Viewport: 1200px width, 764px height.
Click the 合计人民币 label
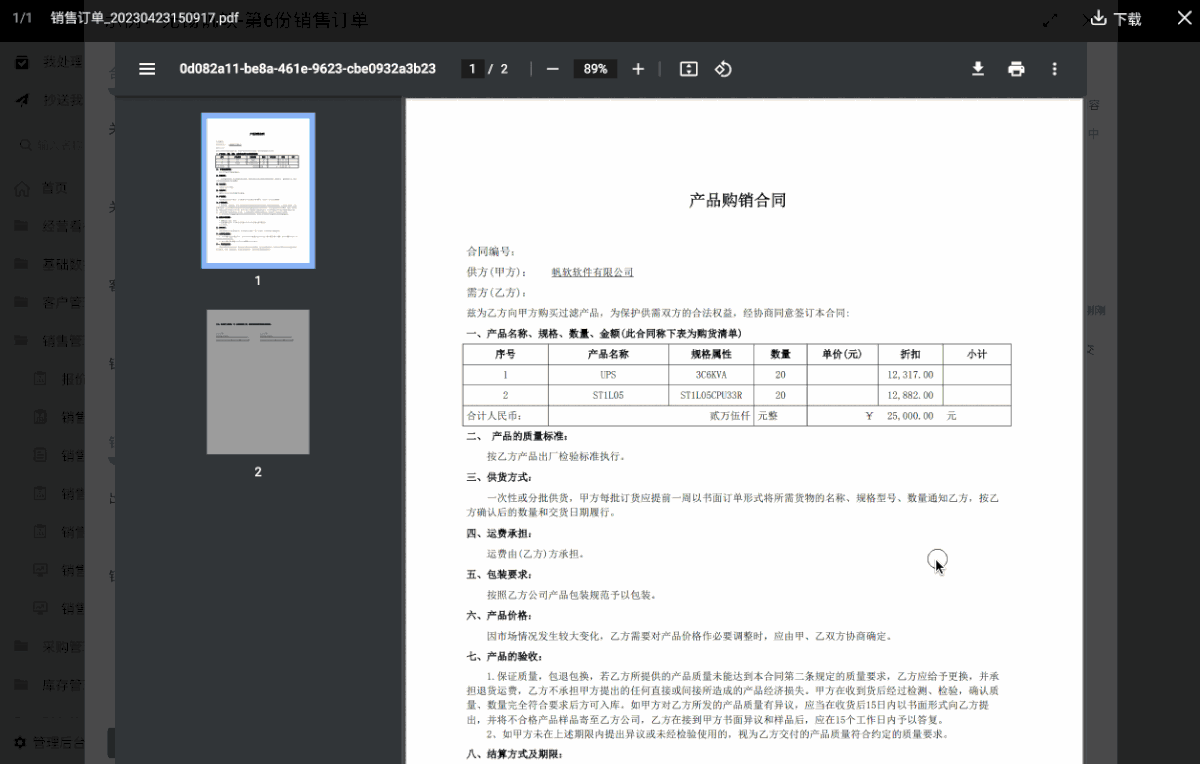pyautogui.click(x=493, y=416)
